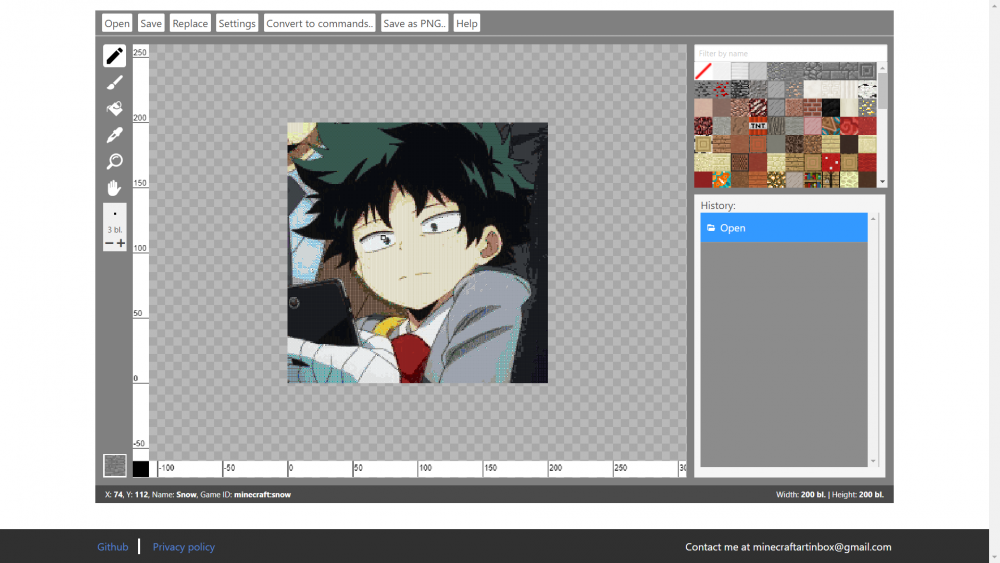Decrease brush size with minus button
Image resolution: width=1000 pixels, height=563 pixels.
click(x=108, y=243)
